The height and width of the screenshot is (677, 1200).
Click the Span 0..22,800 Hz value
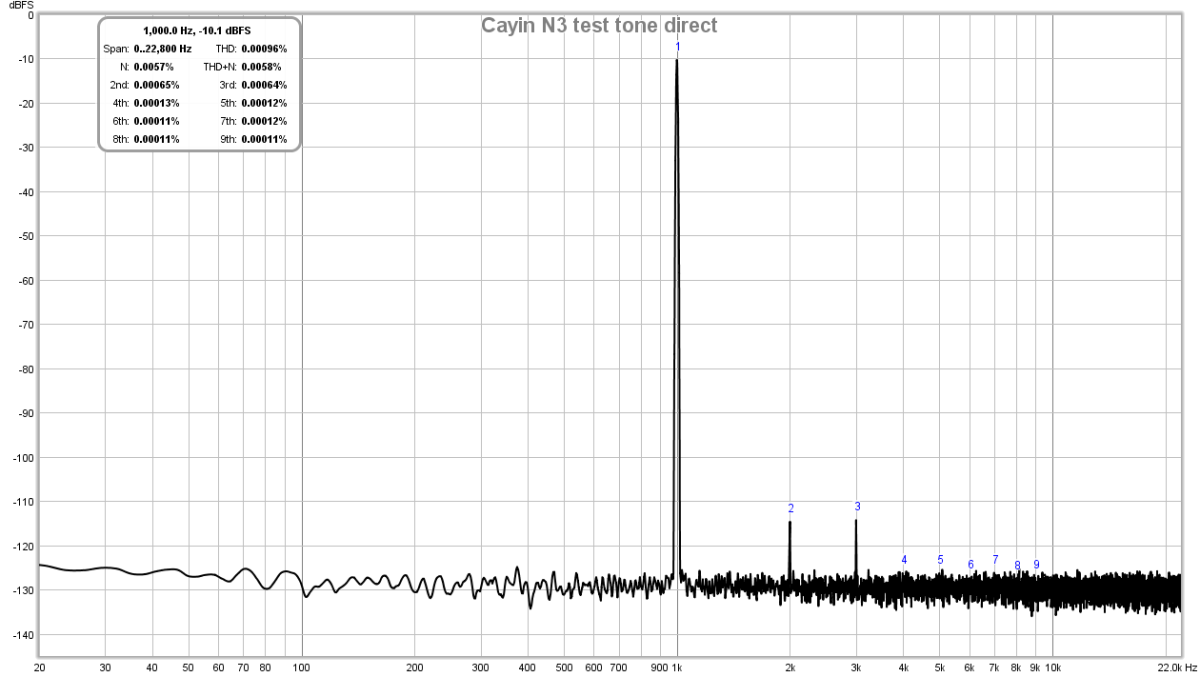162,48
